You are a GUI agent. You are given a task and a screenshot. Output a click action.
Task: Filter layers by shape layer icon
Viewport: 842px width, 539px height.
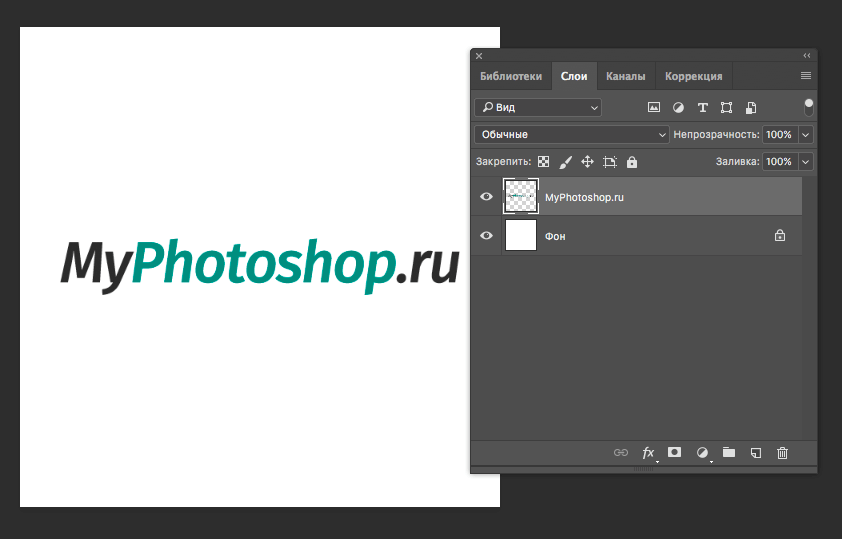727,107
